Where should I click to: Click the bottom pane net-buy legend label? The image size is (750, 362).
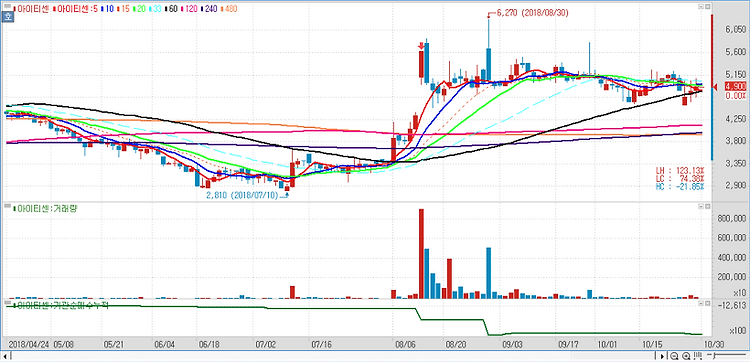61,306
